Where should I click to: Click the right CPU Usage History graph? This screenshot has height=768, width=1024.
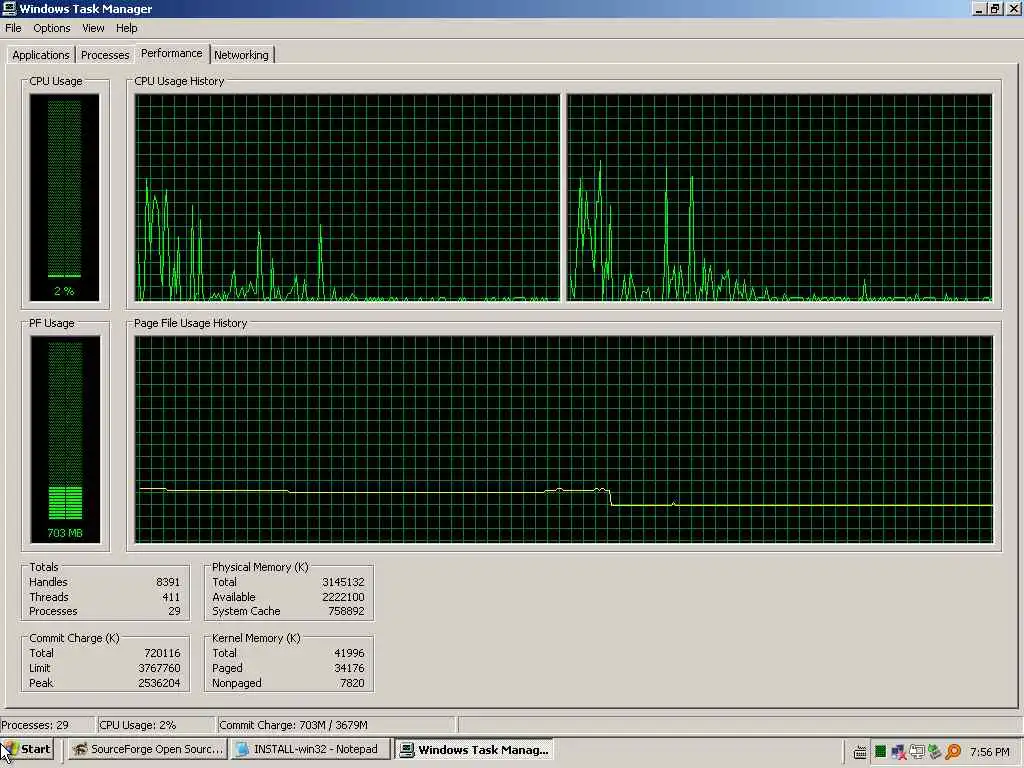click(x=779, y=197)
